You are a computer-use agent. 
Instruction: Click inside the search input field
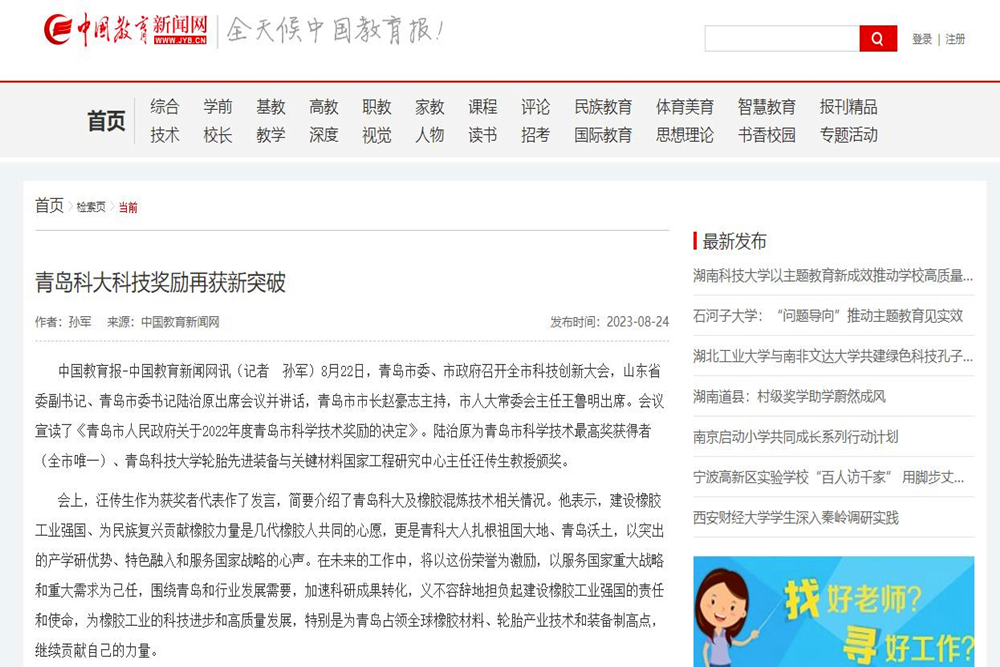781,39
